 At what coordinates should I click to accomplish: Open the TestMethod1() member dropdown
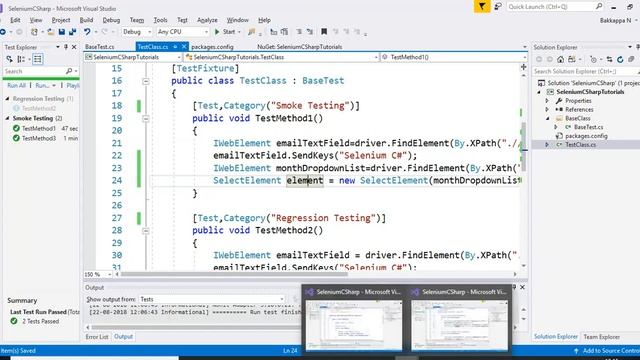453,57
